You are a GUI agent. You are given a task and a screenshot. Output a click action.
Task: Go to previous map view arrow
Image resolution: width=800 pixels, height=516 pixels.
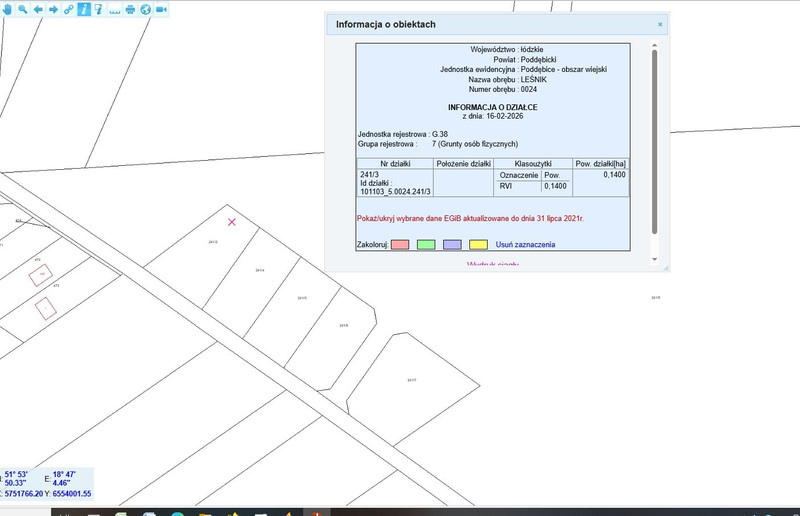[38, 9]
